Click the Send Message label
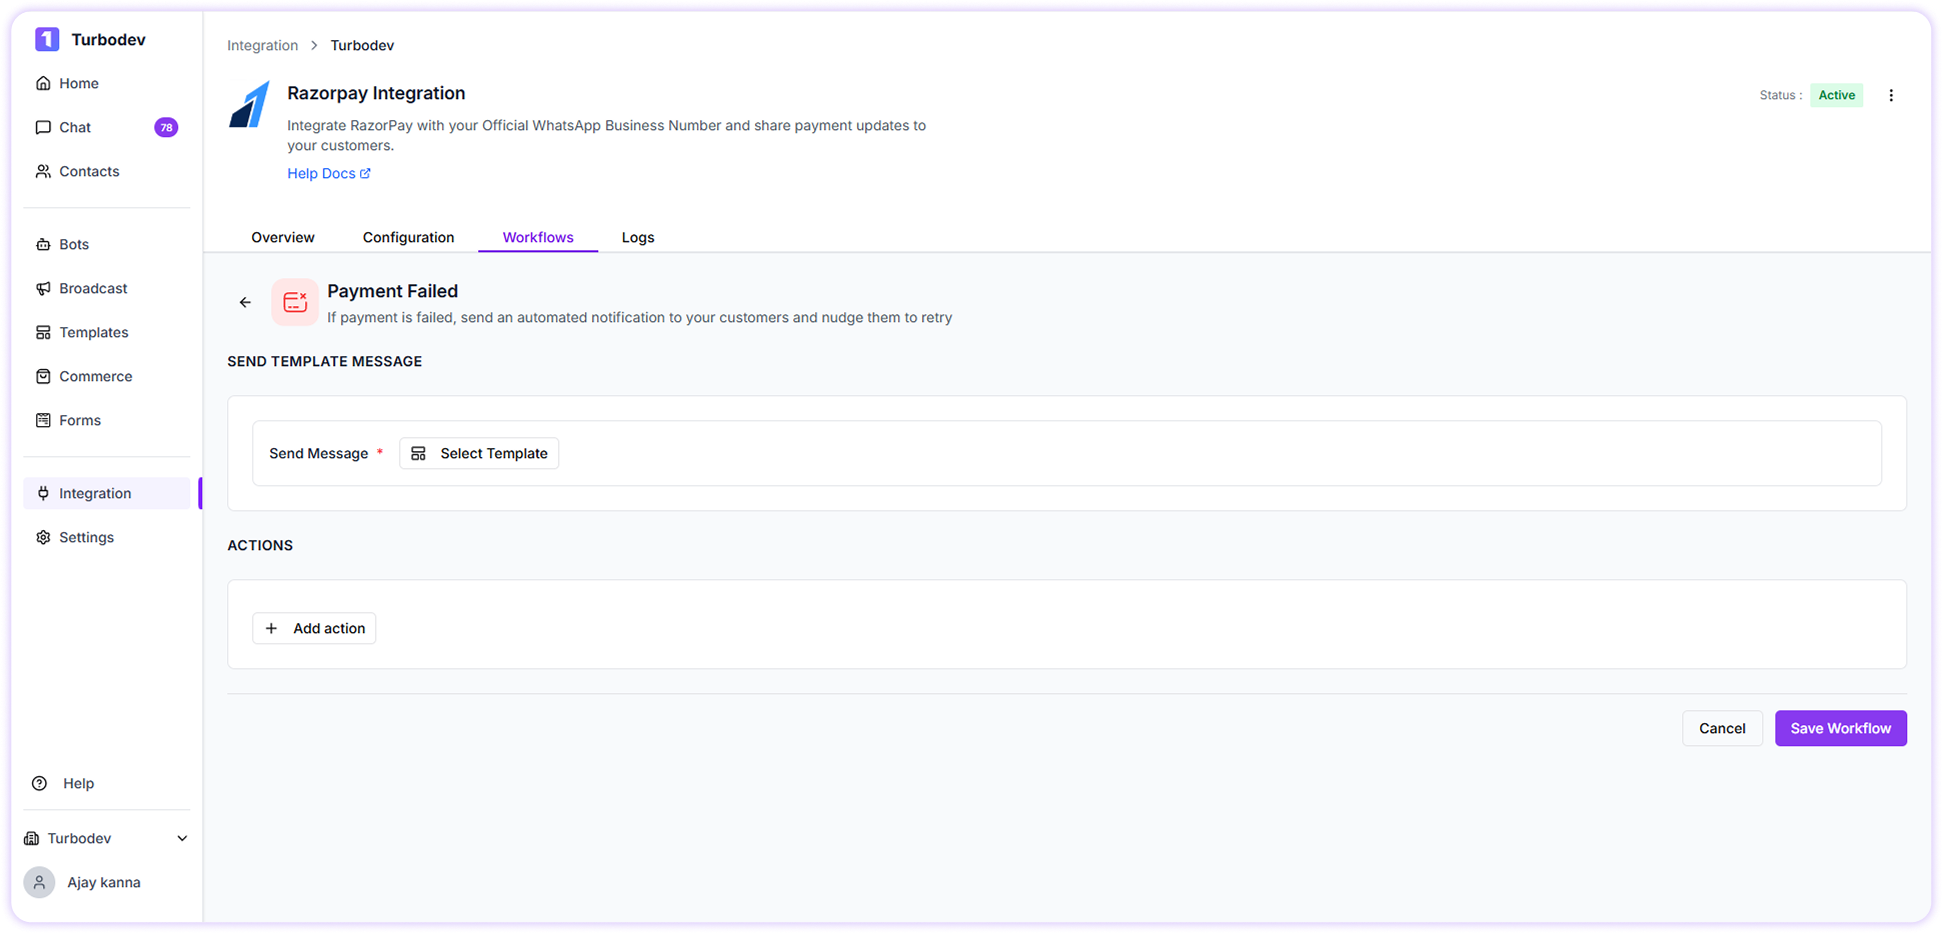Screen dimensions: 1943x934 tap(318, 453)
